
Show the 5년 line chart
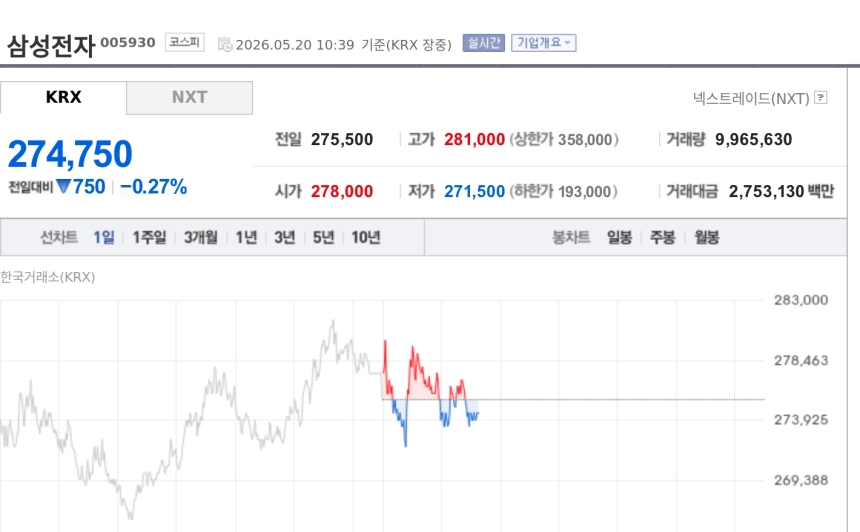324,237
